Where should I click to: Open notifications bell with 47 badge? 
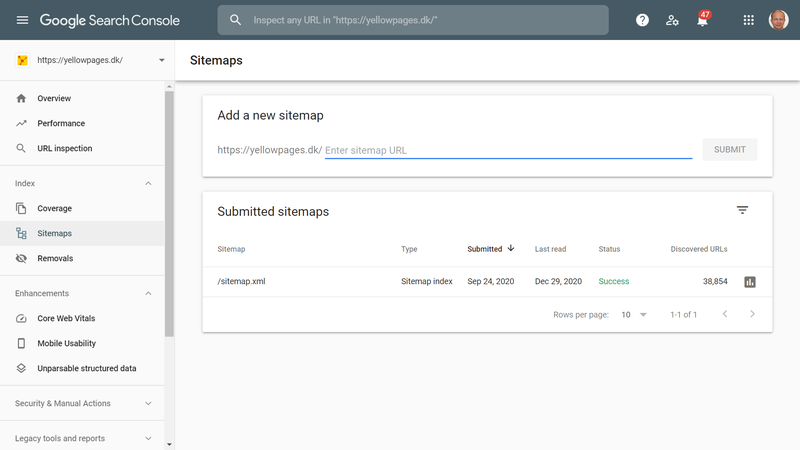[703, 19]
